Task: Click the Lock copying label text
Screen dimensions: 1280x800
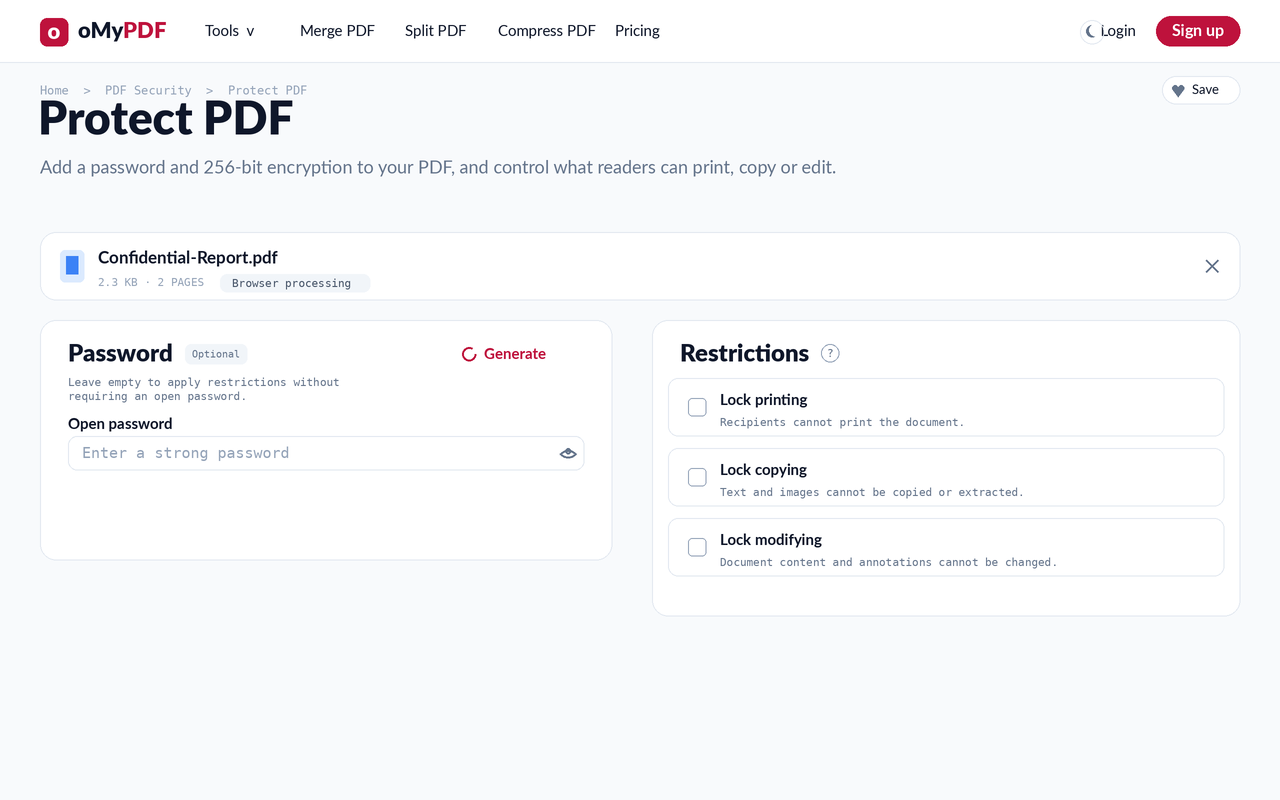Action: (x=763, y=470)
